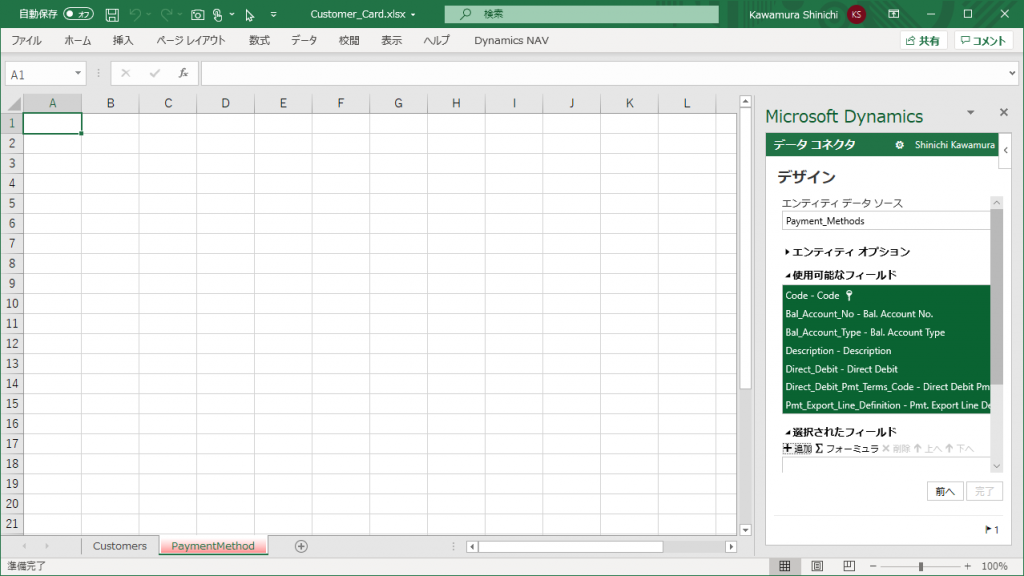Add a new sheet with the plus icon
The width and height of the screenshot is (1024, 576).
[x=301, y=546]
